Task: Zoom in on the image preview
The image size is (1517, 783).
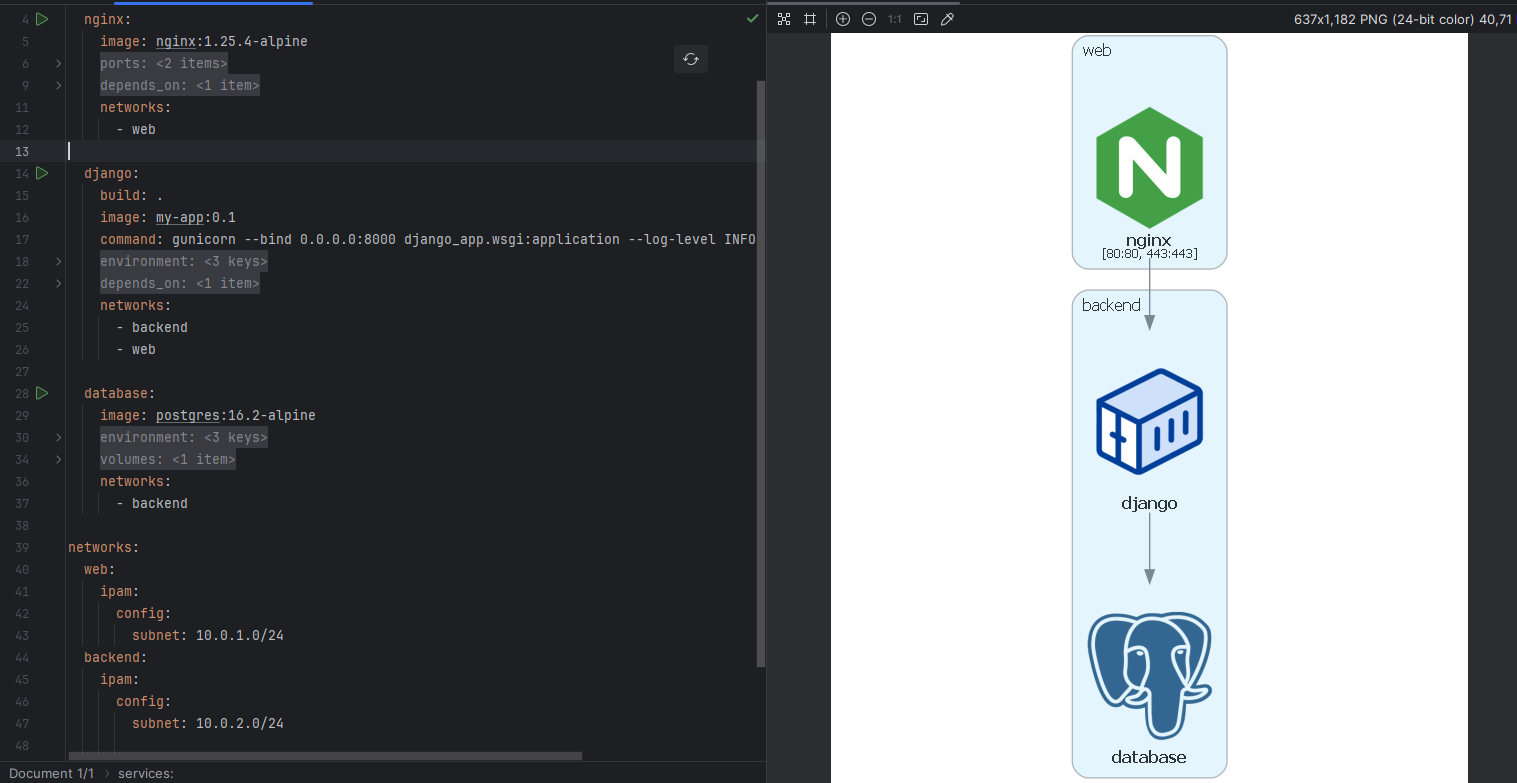Action: coord(843,19)
